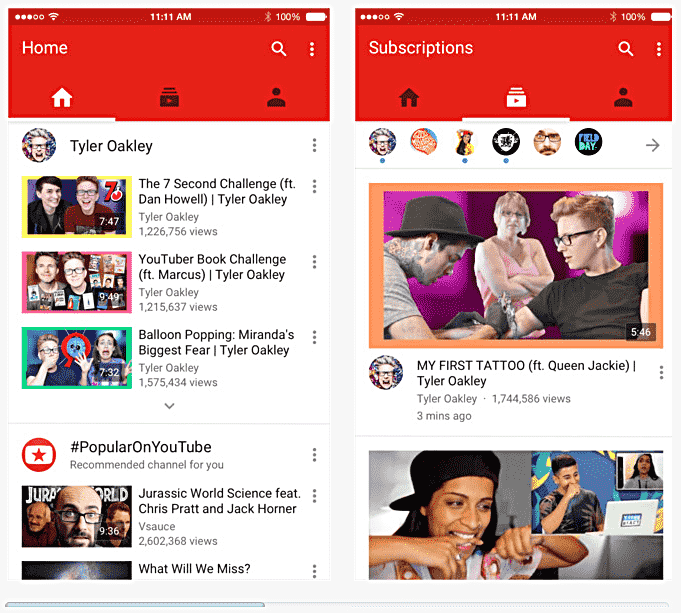Open Tyler Oakley channel name in header
The image size is (681, 613).
[111, 146]
